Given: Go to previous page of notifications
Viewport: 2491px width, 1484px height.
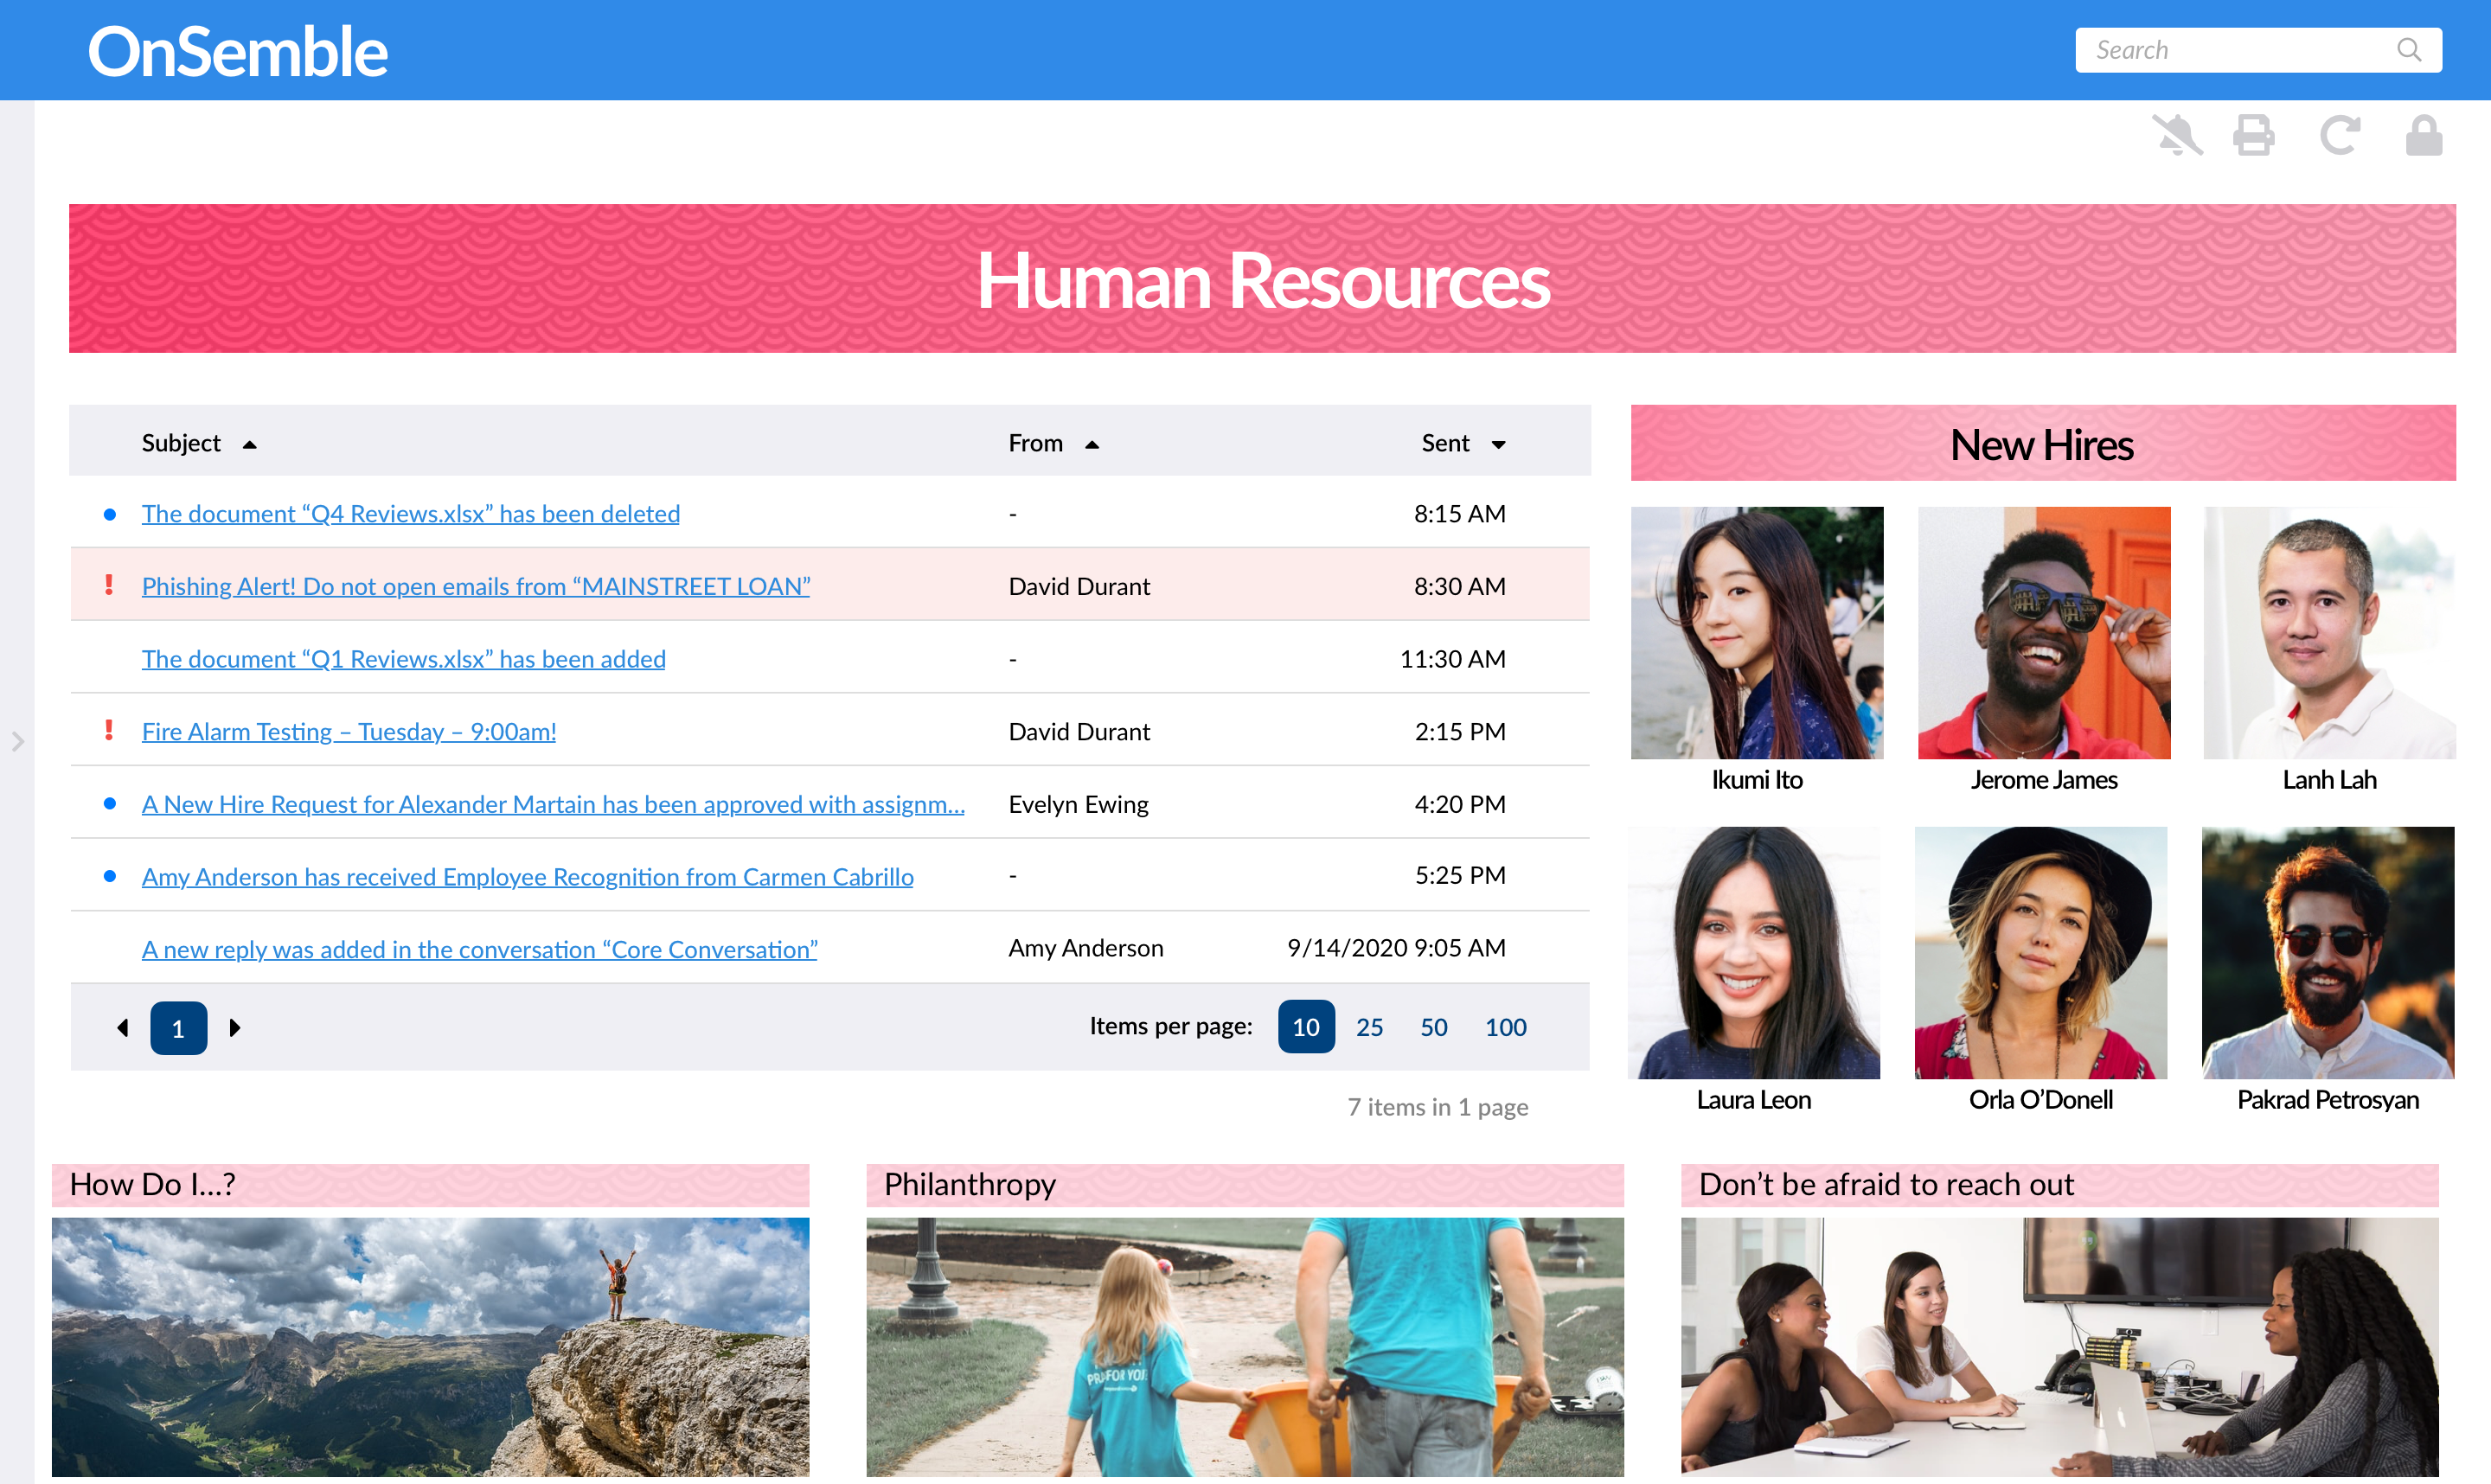Looking at the screenshot, I should click(122, 1027).
